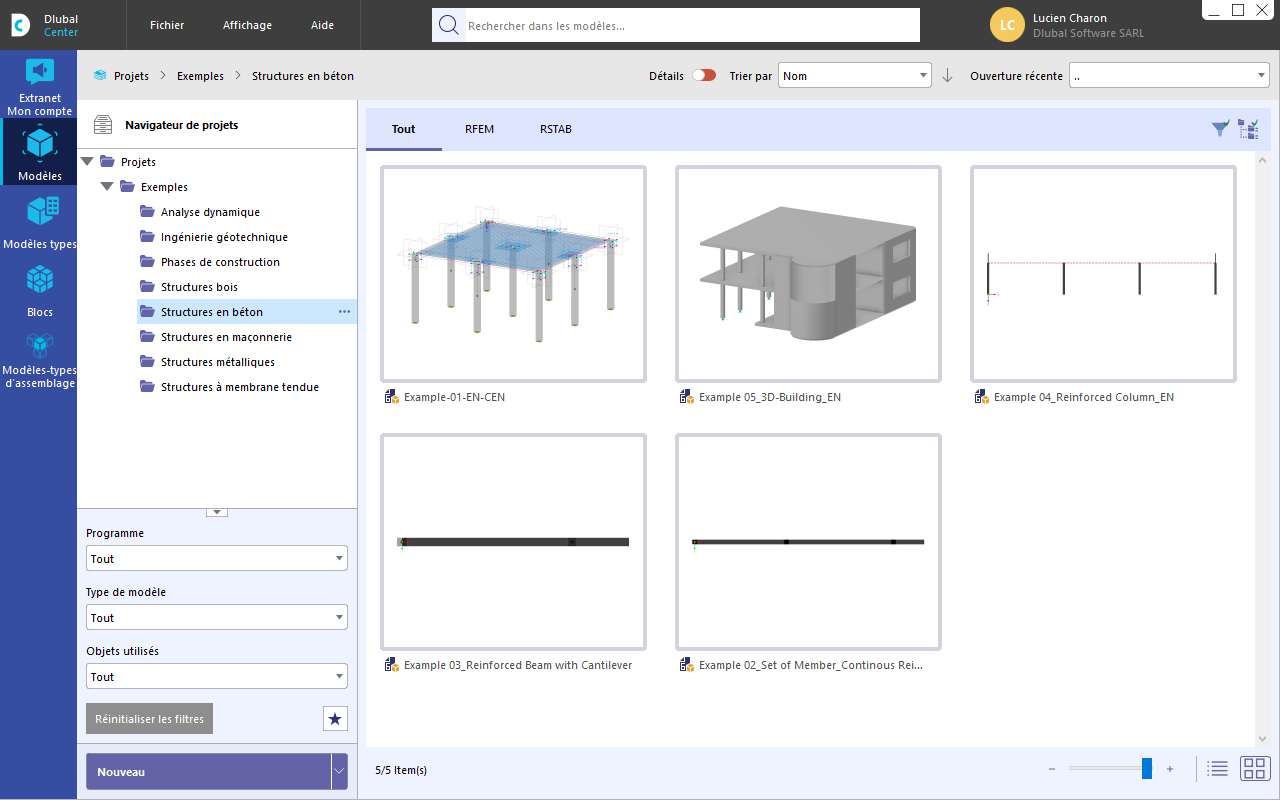Screen dimensions: 1280x800
Task: Toggle the Détails switch
Action: (x=704, y=75)
